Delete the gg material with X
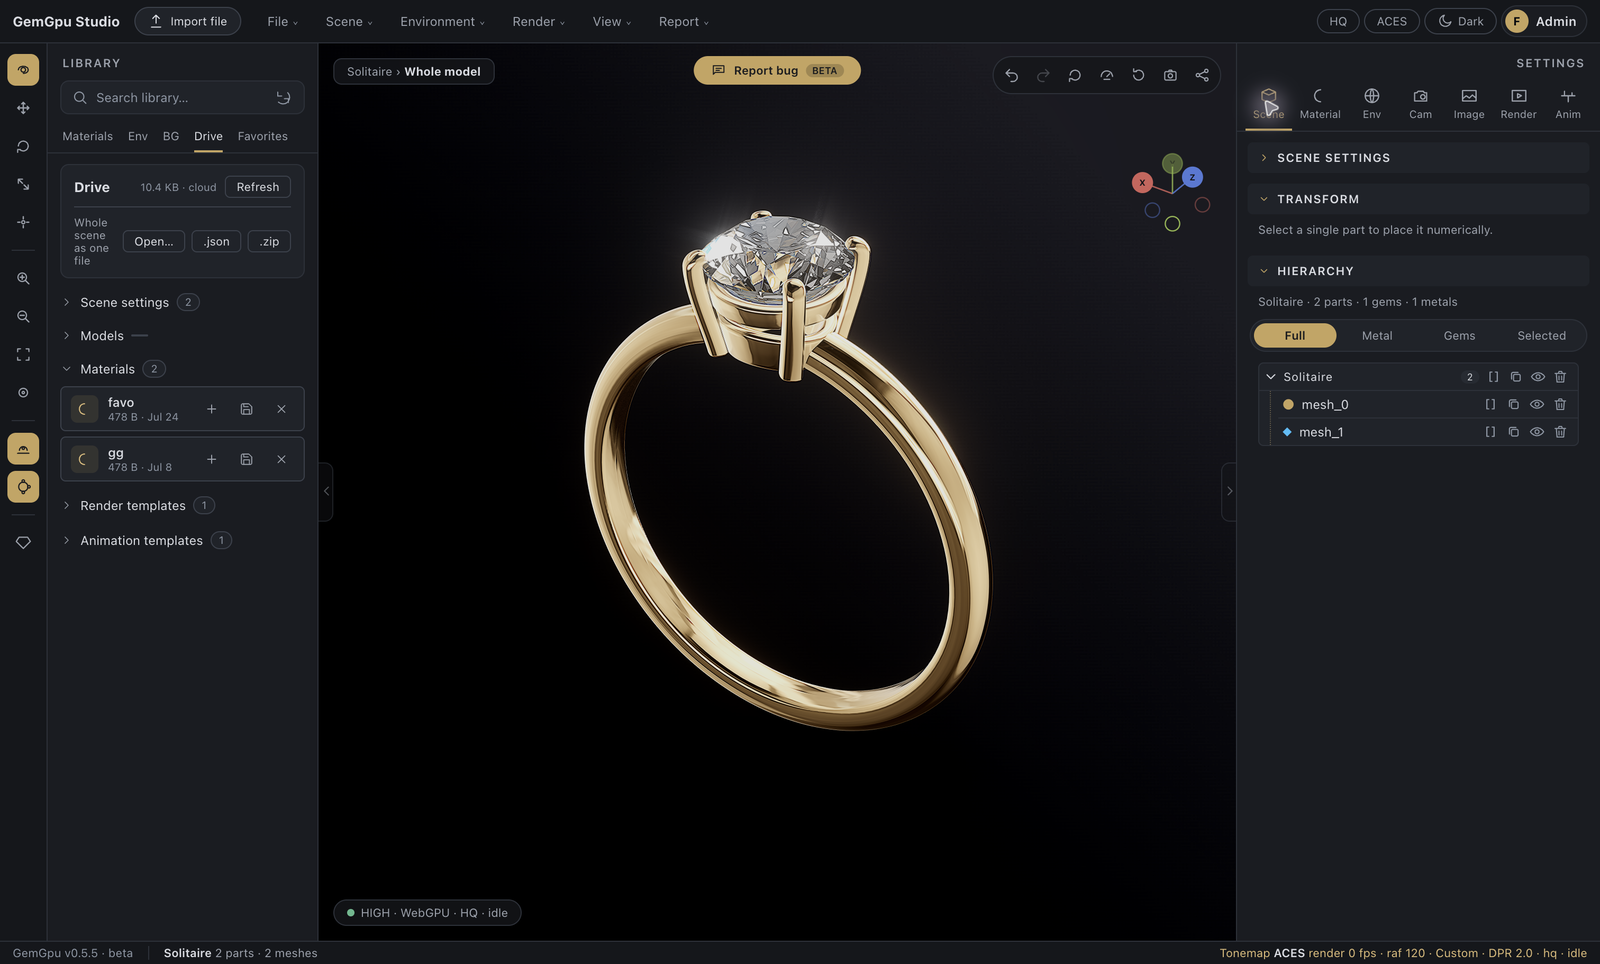The image size is (1600, 964). click(281, 459)
